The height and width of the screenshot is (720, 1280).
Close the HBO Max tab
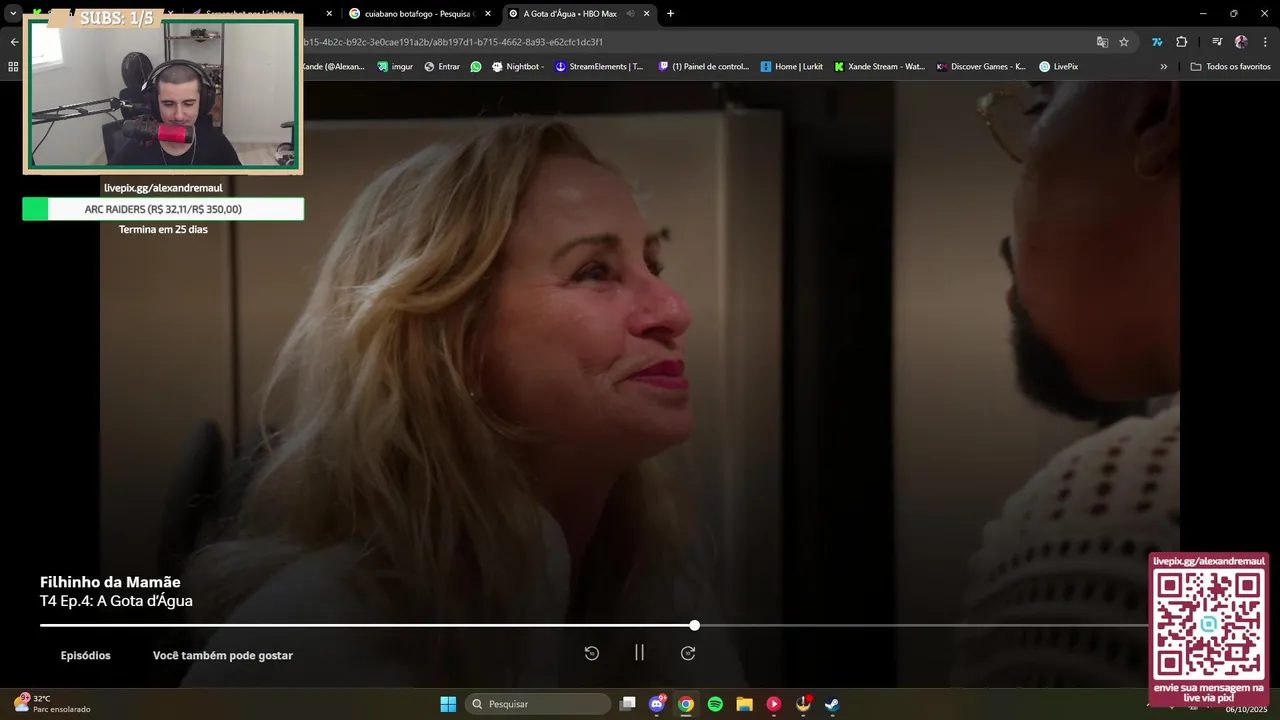click(x=647, y=14)
